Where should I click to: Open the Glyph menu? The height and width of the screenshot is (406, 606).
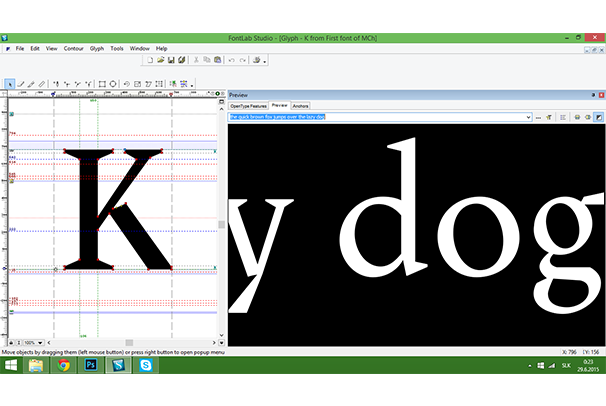(96, 48)
